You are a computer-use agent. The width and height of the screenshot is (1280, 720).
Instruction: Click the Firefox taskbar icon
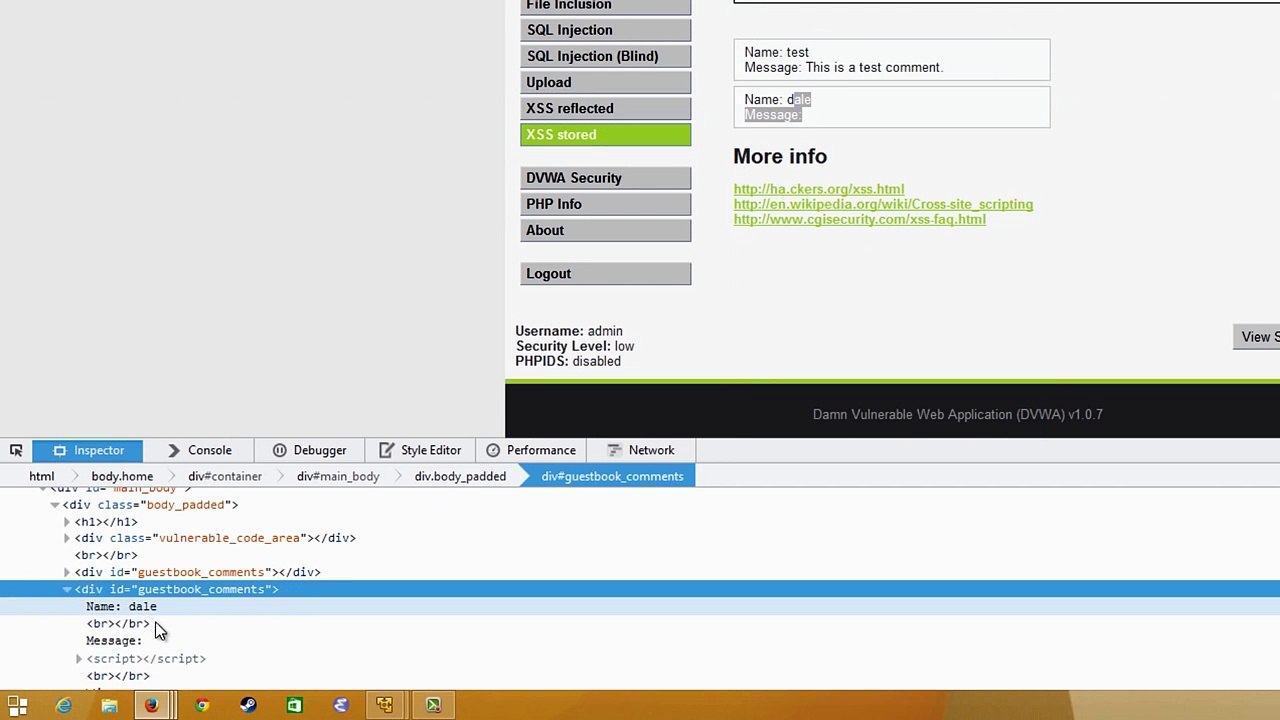(151, 706)
